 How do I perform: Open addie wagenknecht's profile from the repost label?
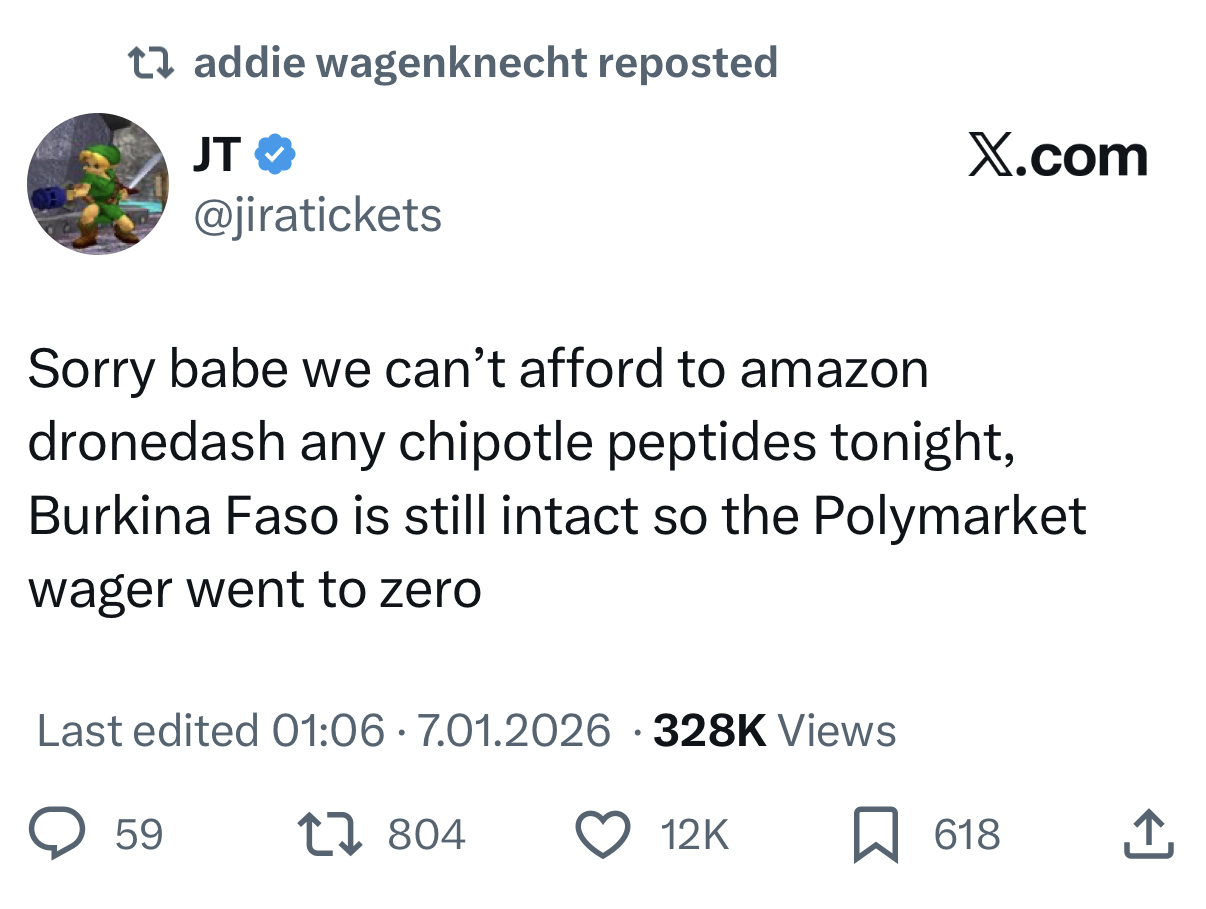[x=389, y=63]
